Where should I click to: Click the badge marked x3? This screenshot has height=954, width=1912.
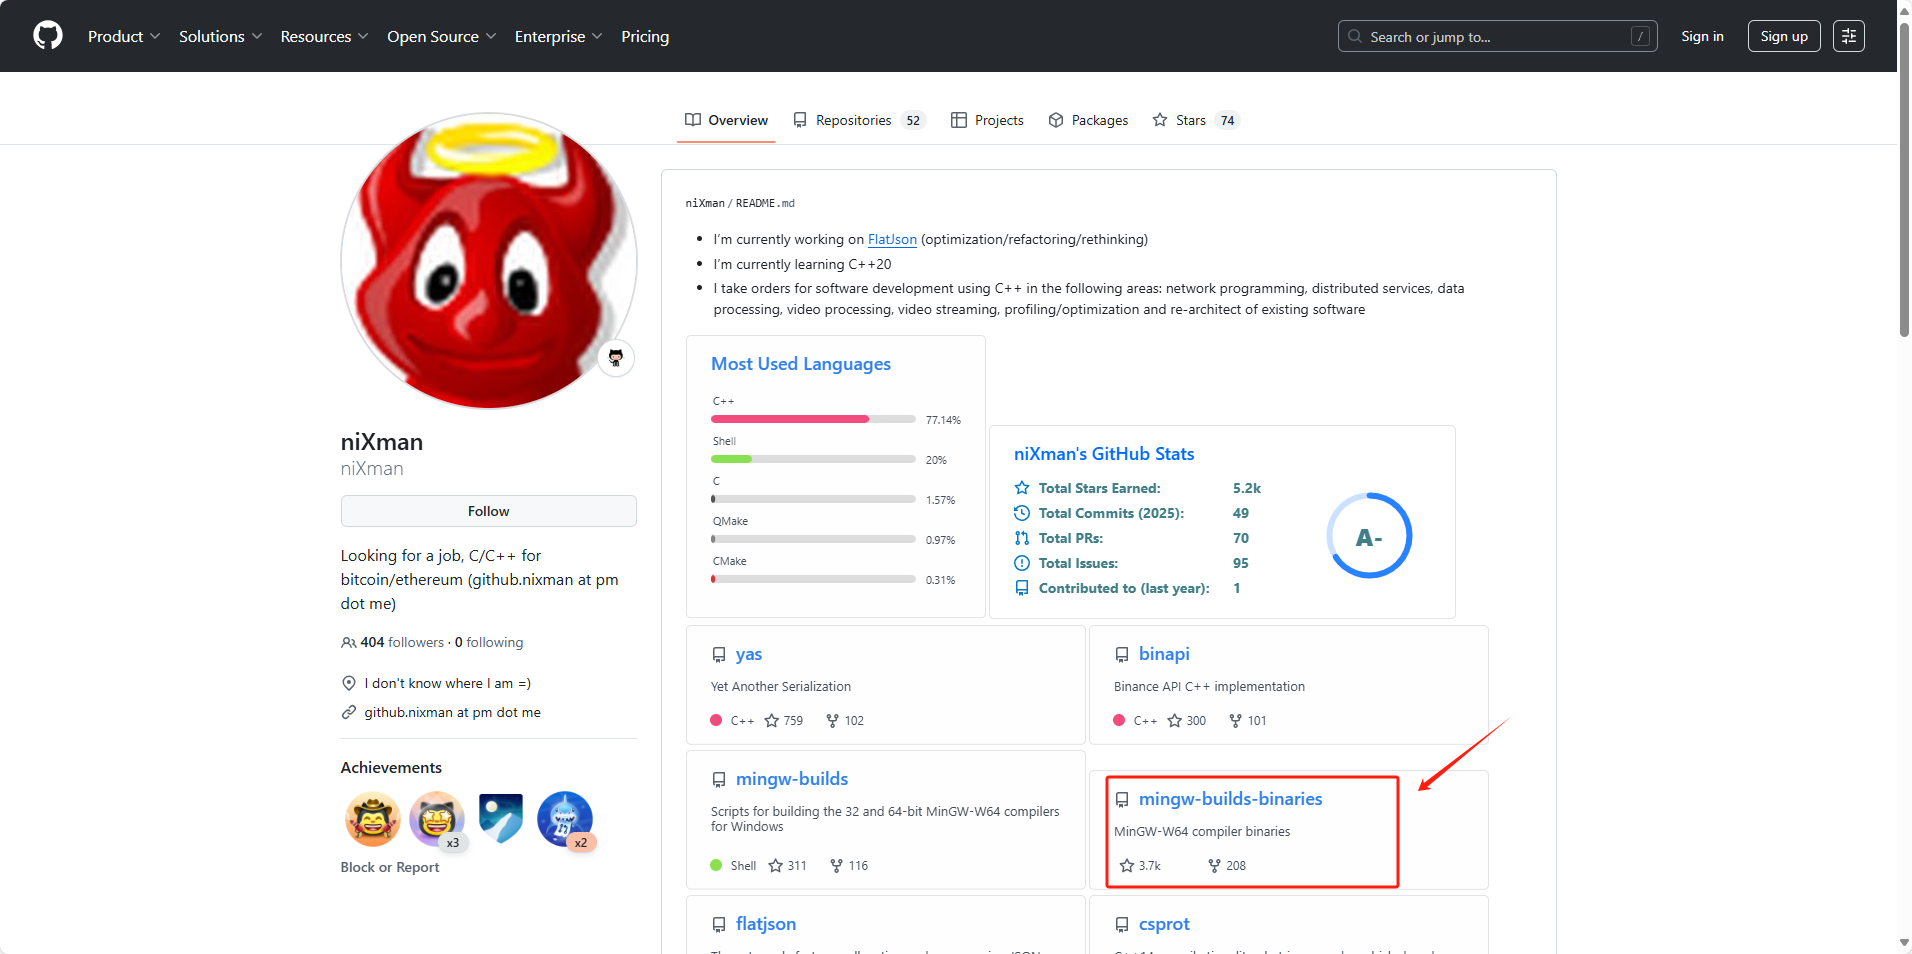point(437,819)
